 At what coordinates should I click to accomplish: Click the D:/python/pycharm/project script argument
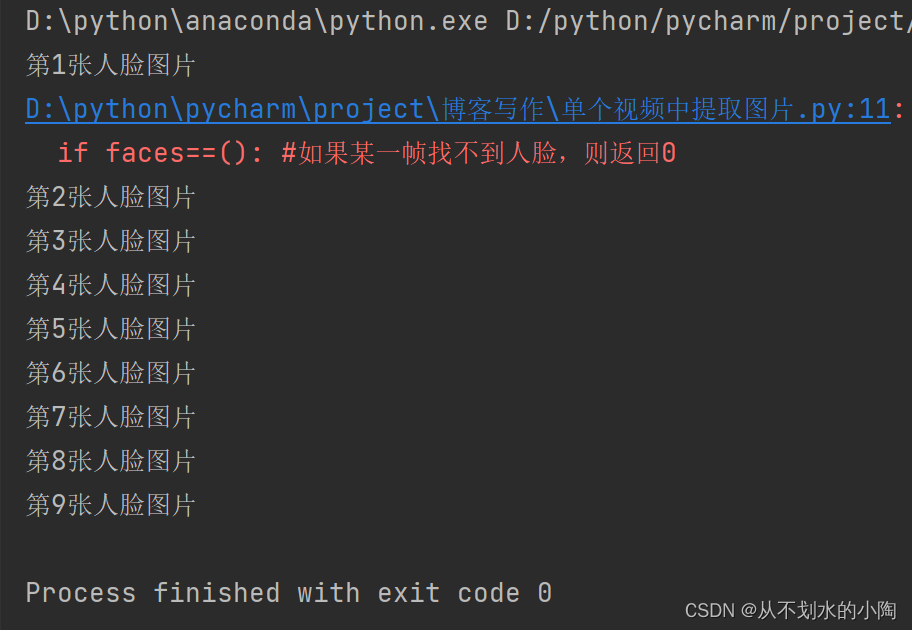700,21
